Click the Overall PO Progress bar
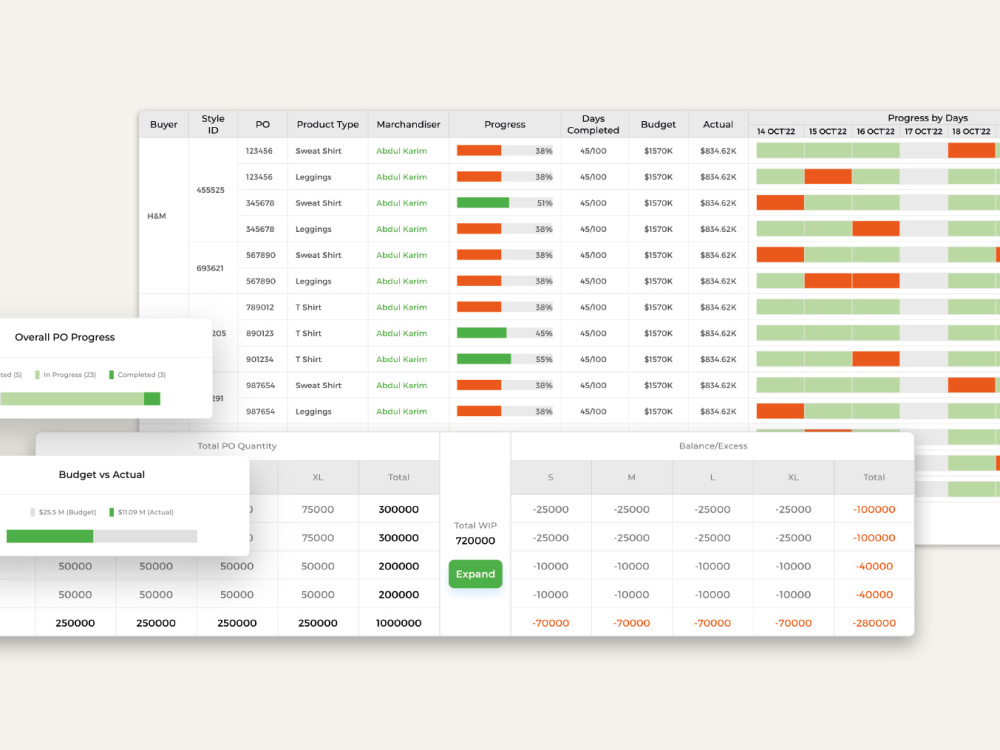 point(80,399)
